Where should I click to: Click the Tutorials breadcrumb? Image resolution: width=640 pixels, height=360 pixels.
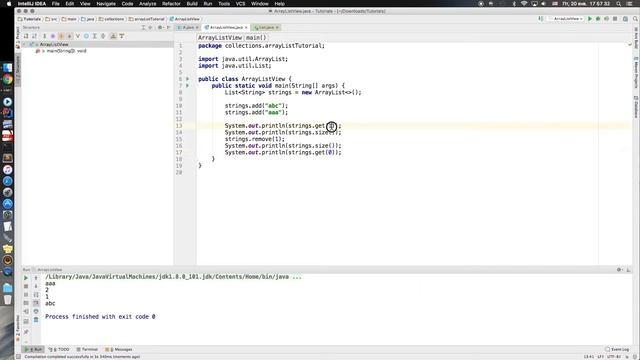(x=29, y=19)
